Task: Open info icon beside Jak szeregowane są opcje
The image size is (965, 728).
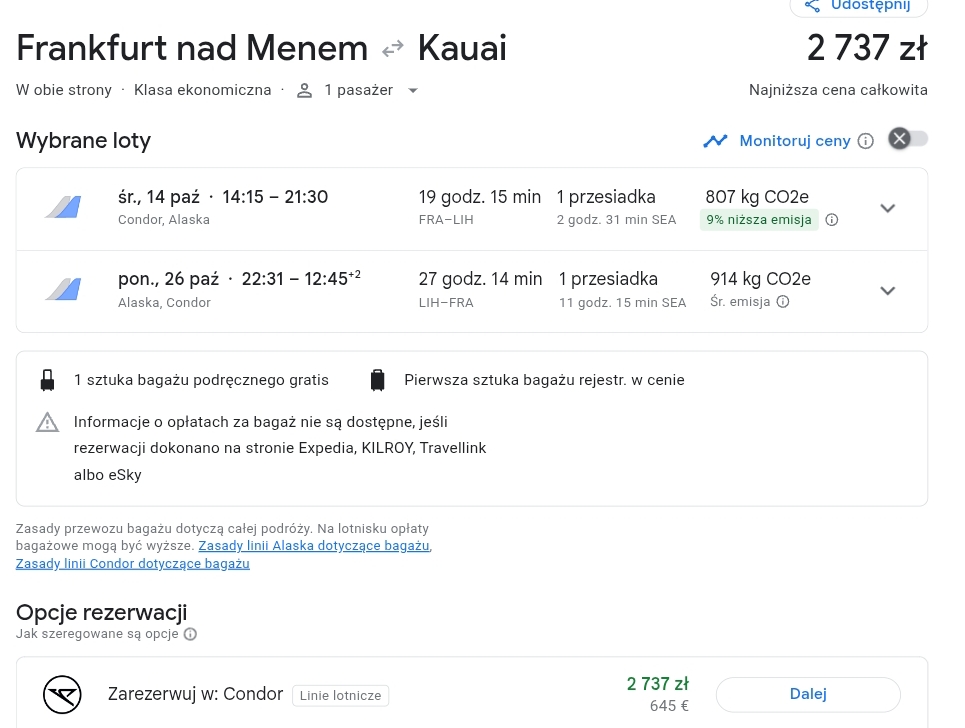Action: point(191,634)
